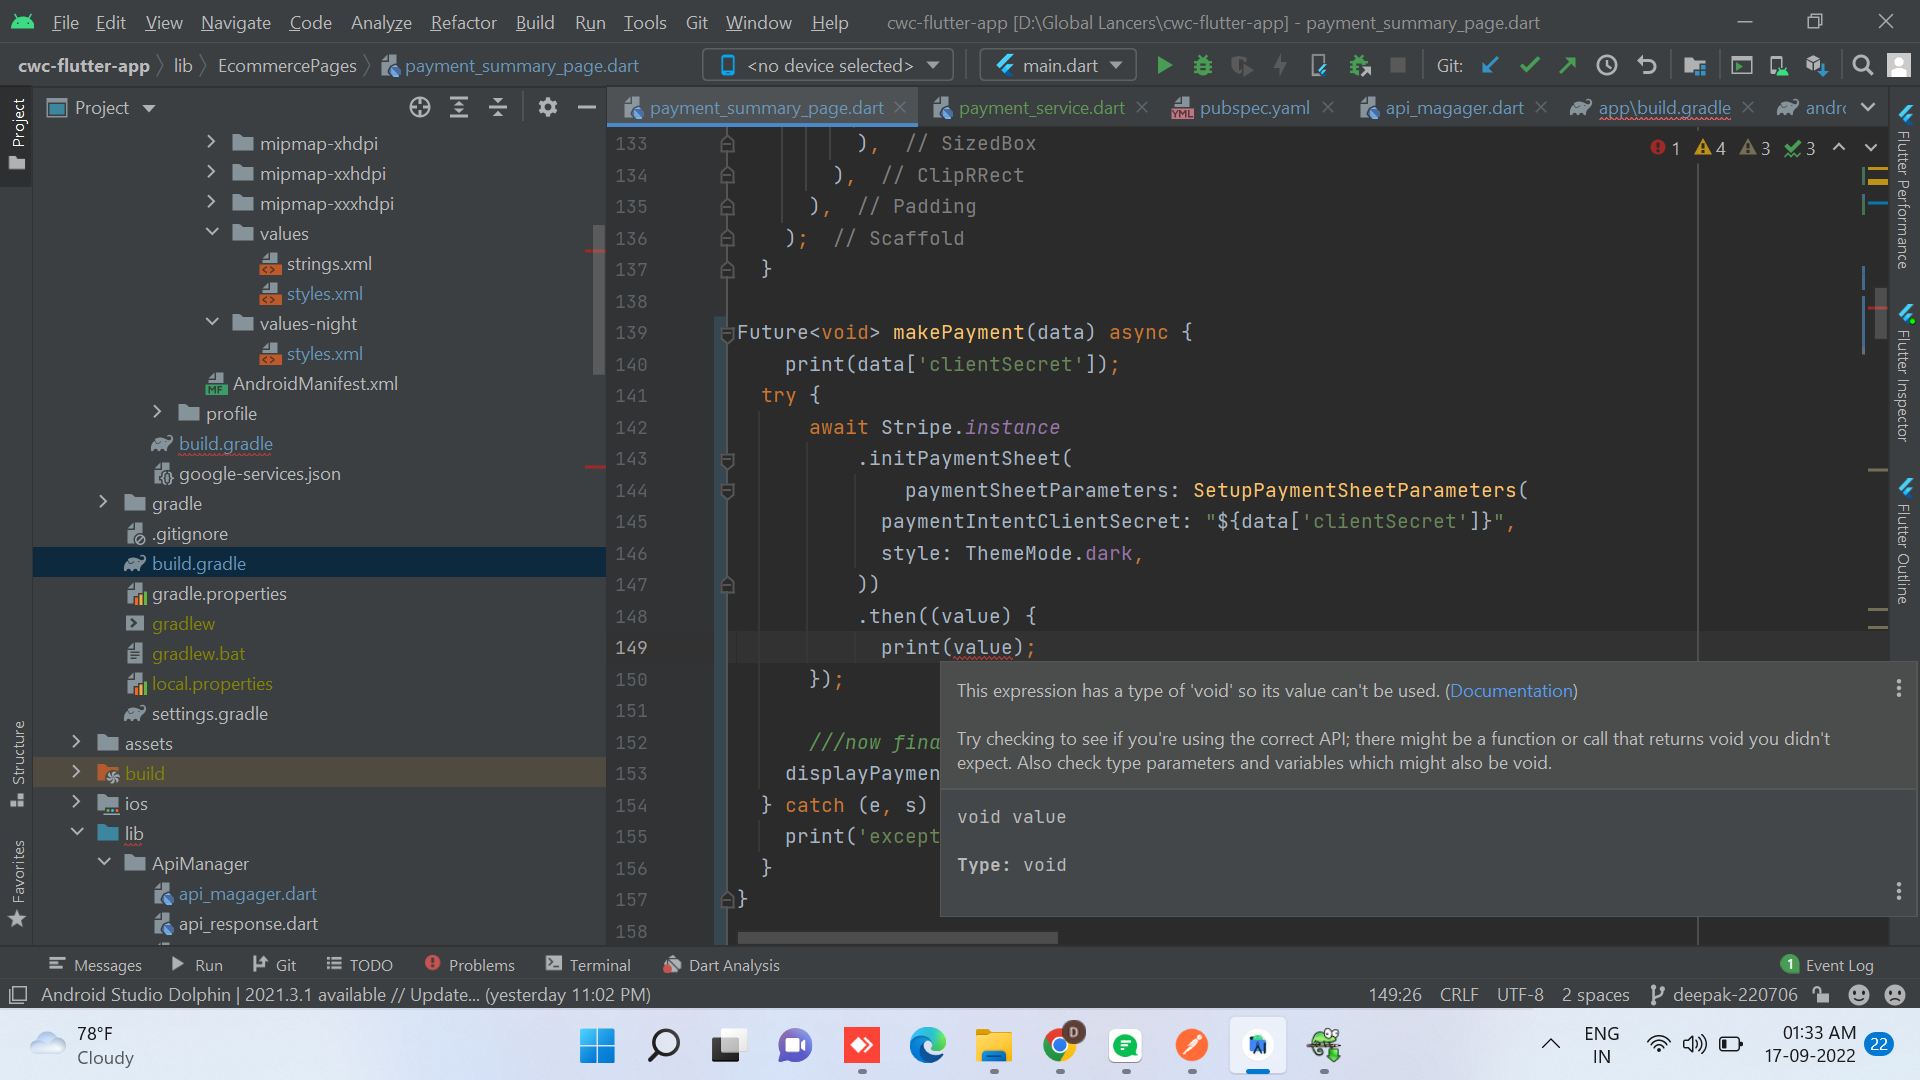Toggle tool window bars icon bottom-left
This screenshot has width=1920, height=1080.
pos(18,995)
